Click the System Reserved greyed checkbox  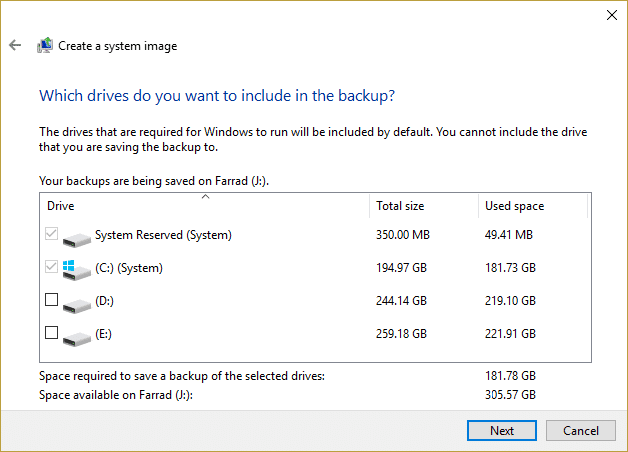(51, 233)
